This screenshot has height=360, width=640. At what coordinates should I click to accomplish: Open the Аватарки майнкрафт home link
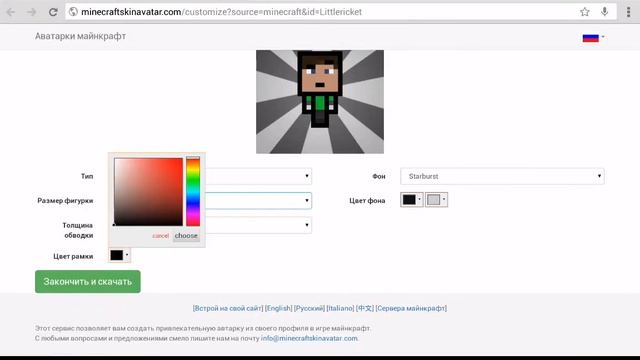80,36
